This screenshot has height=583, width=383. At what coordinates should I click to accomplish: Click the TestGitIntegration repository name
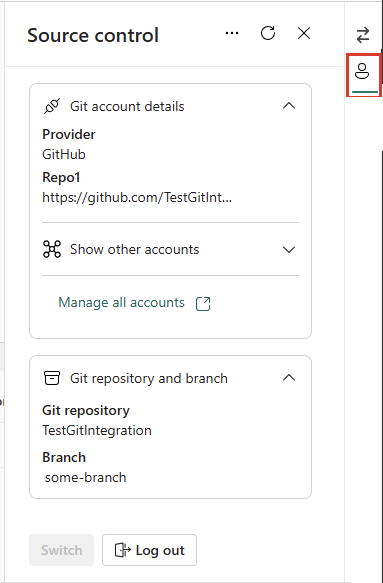pyautogui.click(x=97, y=431)
